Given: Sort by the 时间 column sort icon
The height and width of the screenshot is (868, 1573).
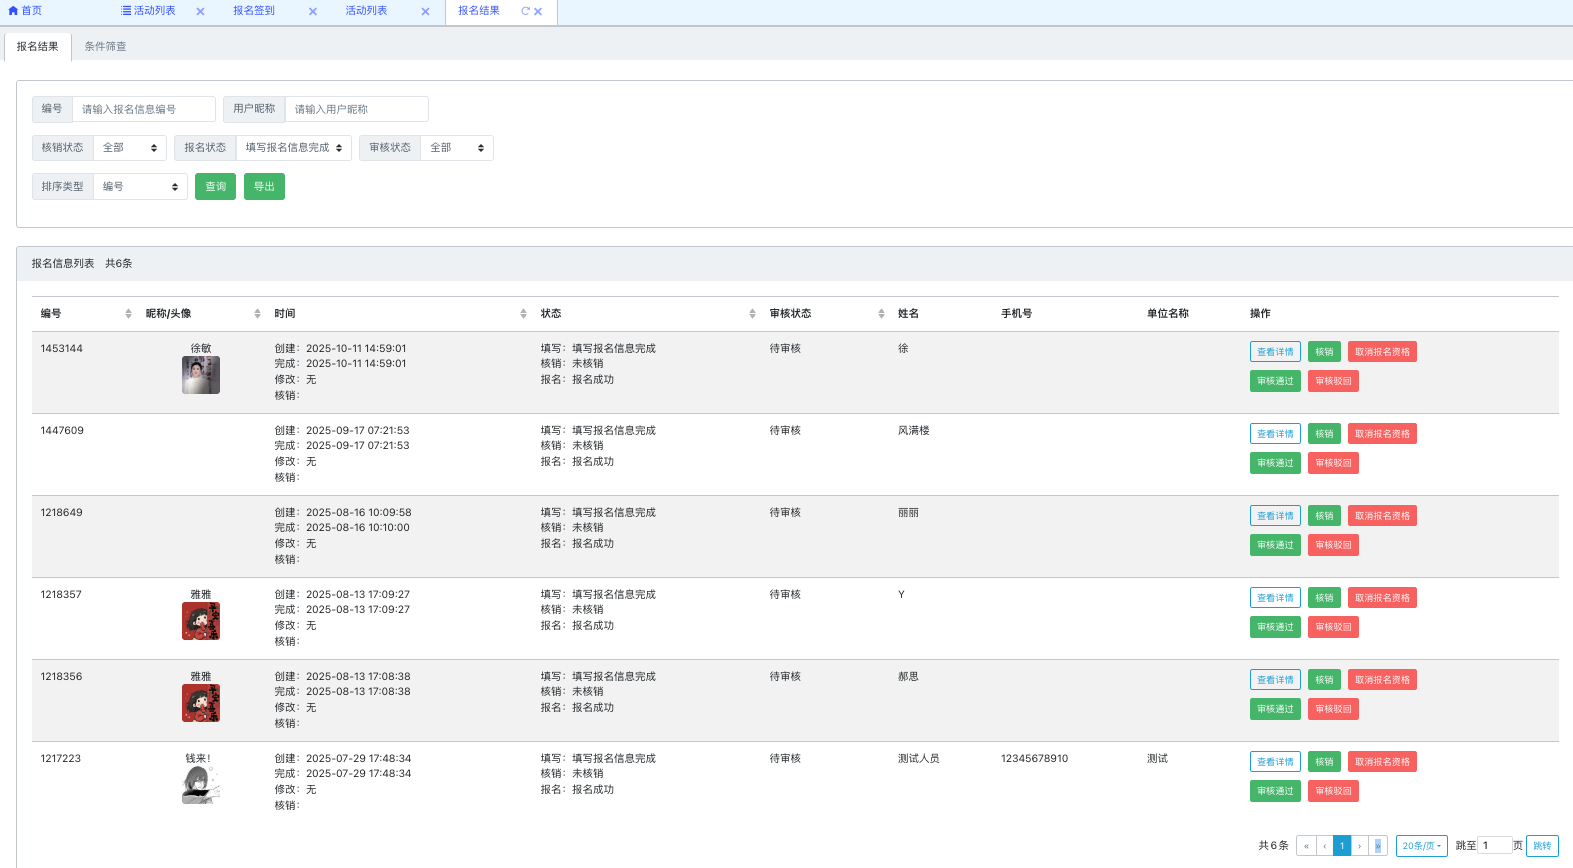Looking at the screenshot, I should pyautogui.click(x=523, y=314).
